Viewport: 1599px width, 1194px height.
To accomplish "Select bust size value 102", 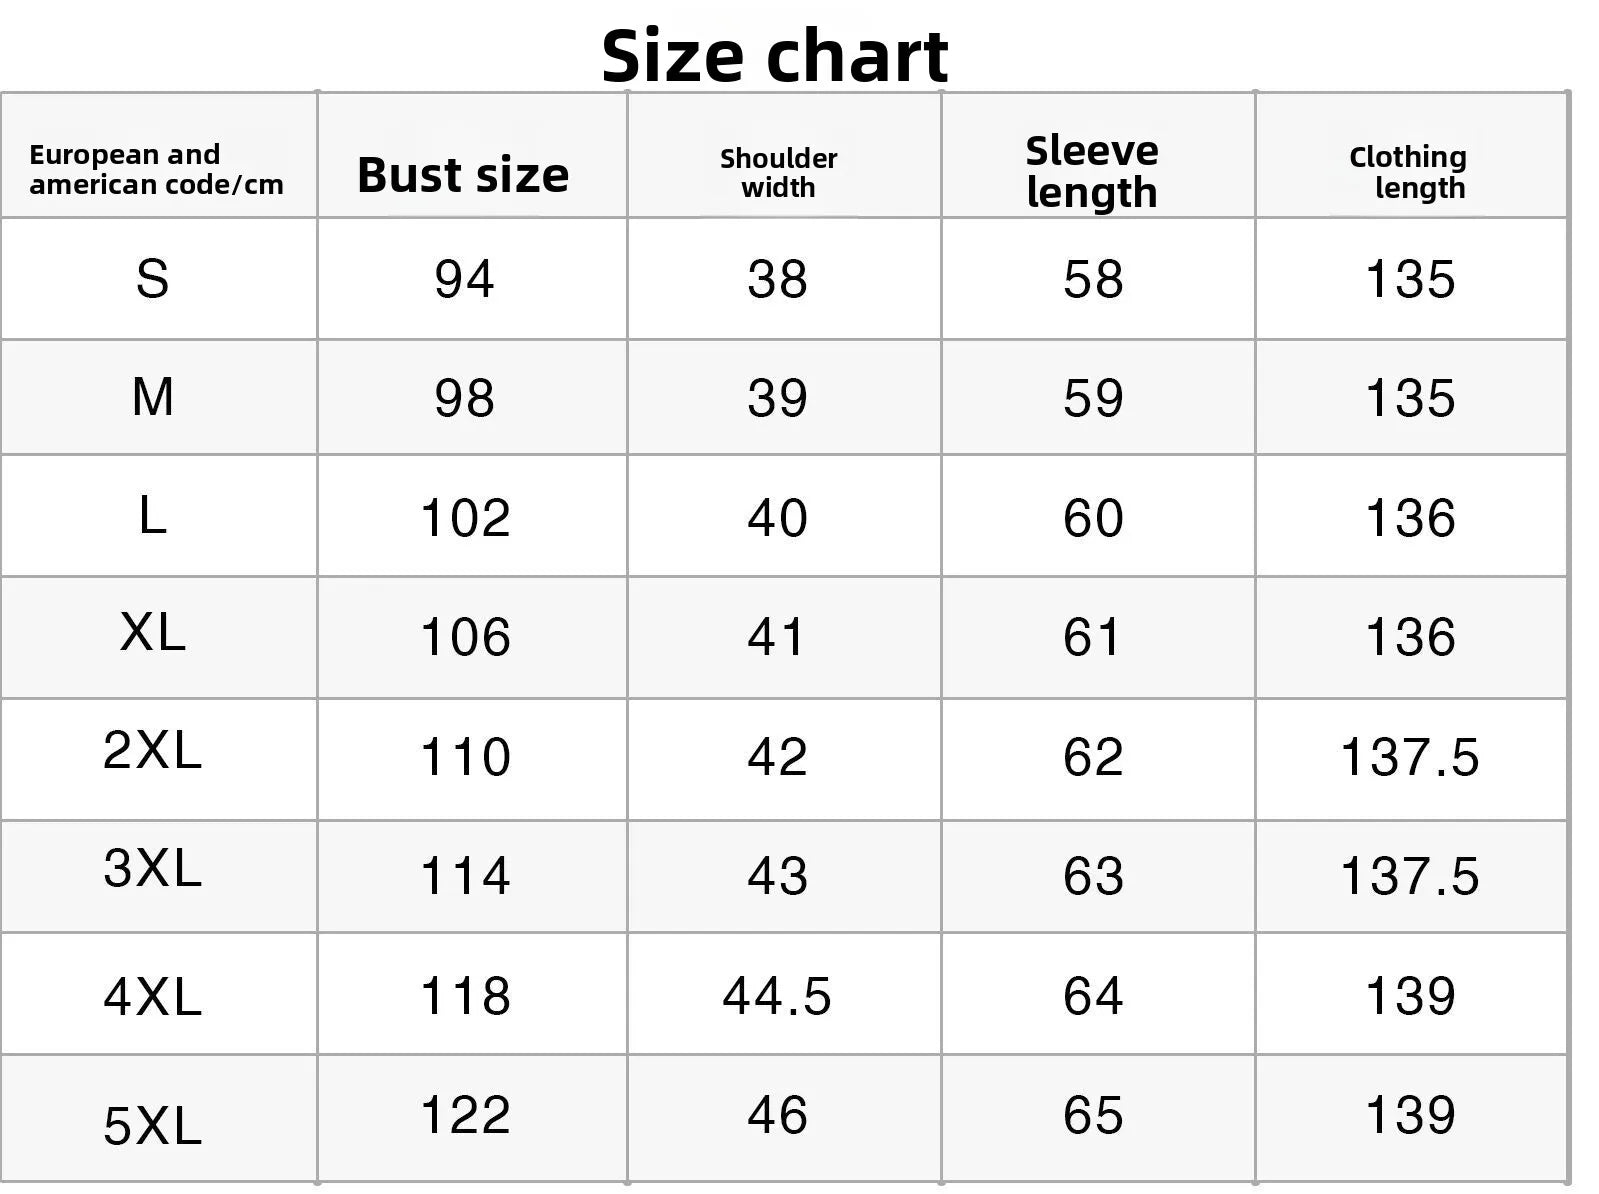I will [x=465, y=518].
